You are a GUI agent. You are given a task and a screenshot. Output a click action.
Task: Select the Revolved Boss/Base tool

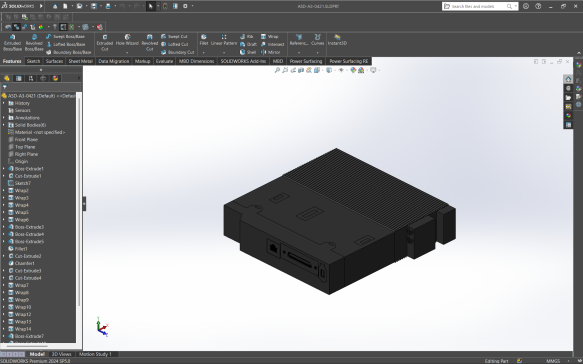click(34, 43)
